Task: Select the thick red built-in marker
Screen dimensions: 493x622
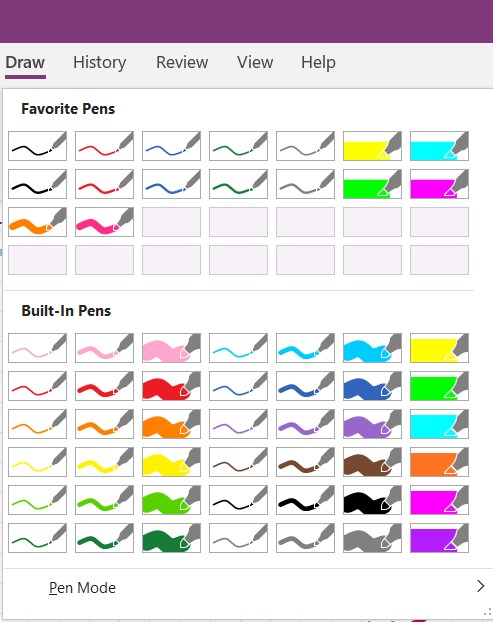Action: [x=171, y=386]
